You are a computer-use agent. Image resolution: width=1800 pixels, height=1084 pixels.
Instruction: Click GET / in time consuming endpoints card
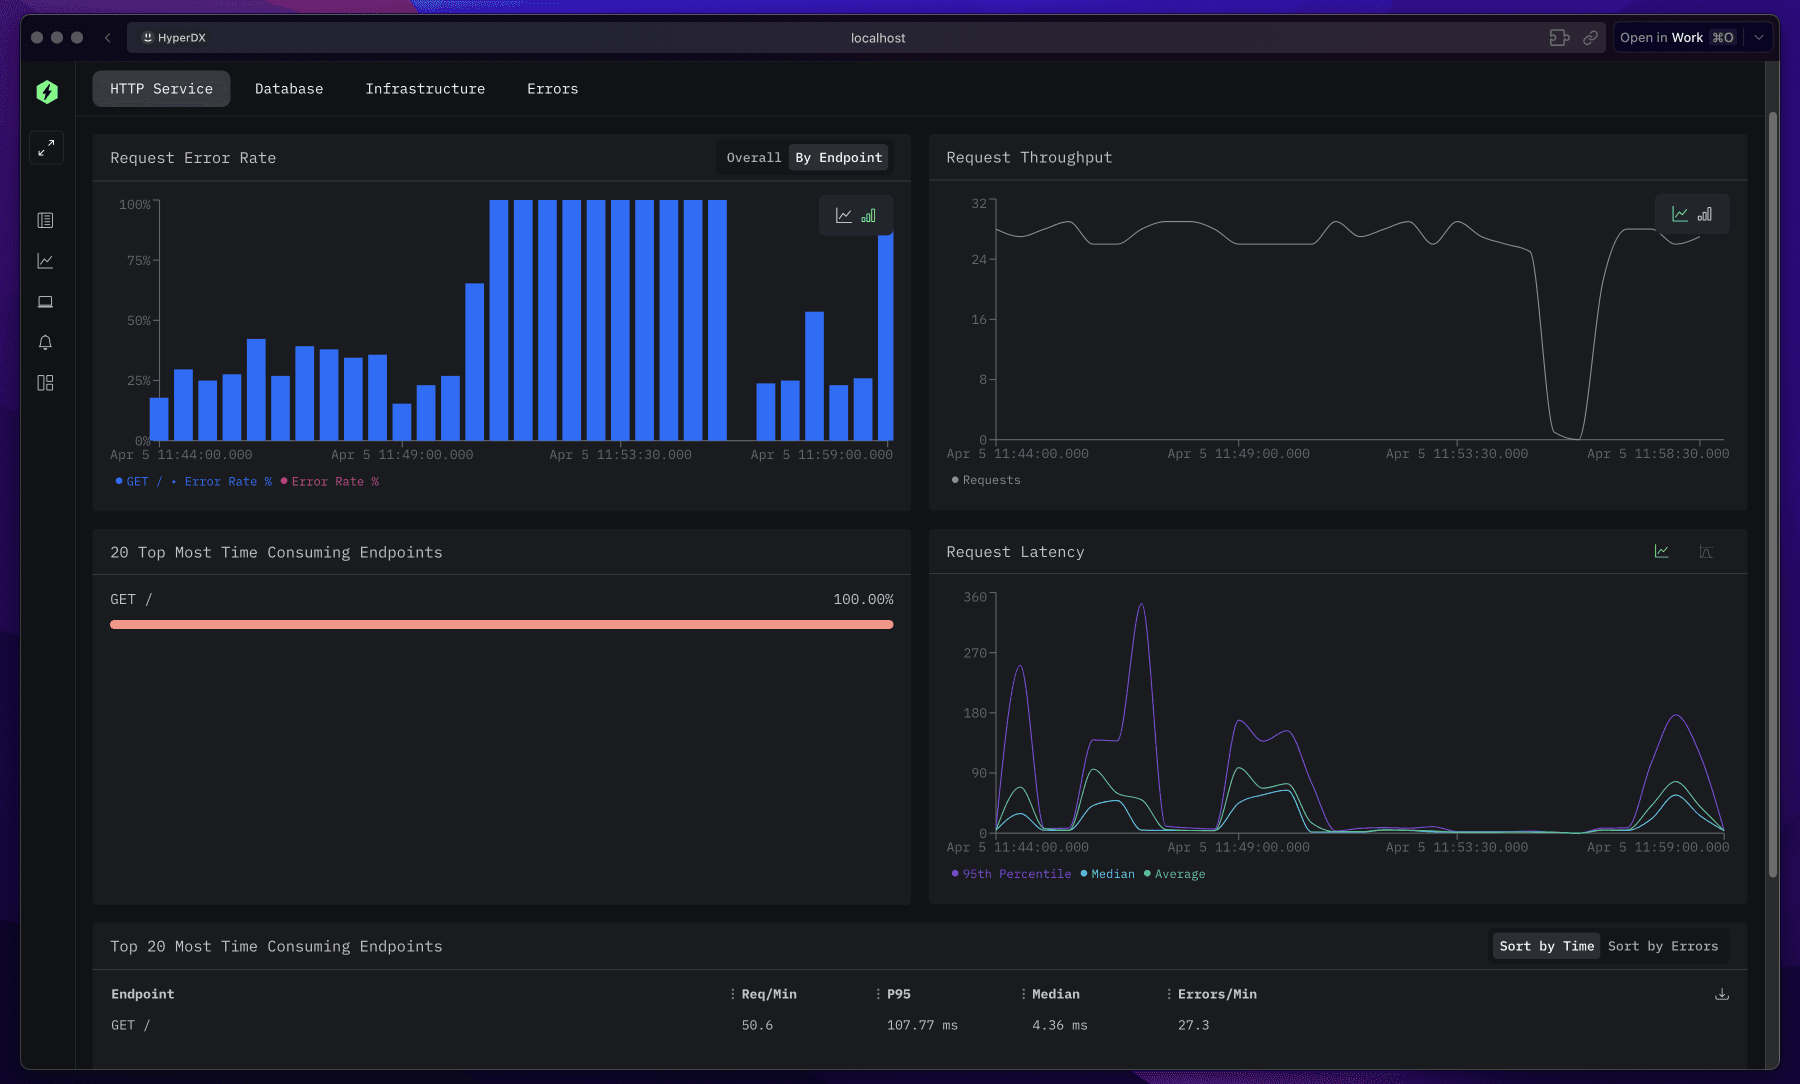[x=131, y=600]
